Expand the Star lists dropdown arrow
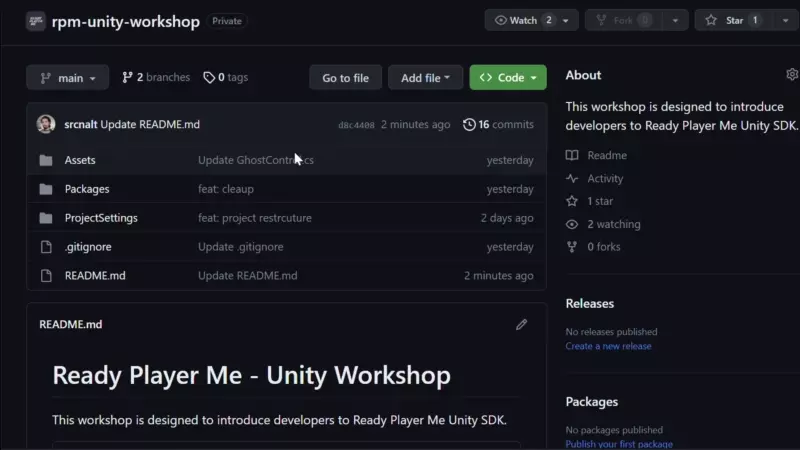 [x=786, y=20]
